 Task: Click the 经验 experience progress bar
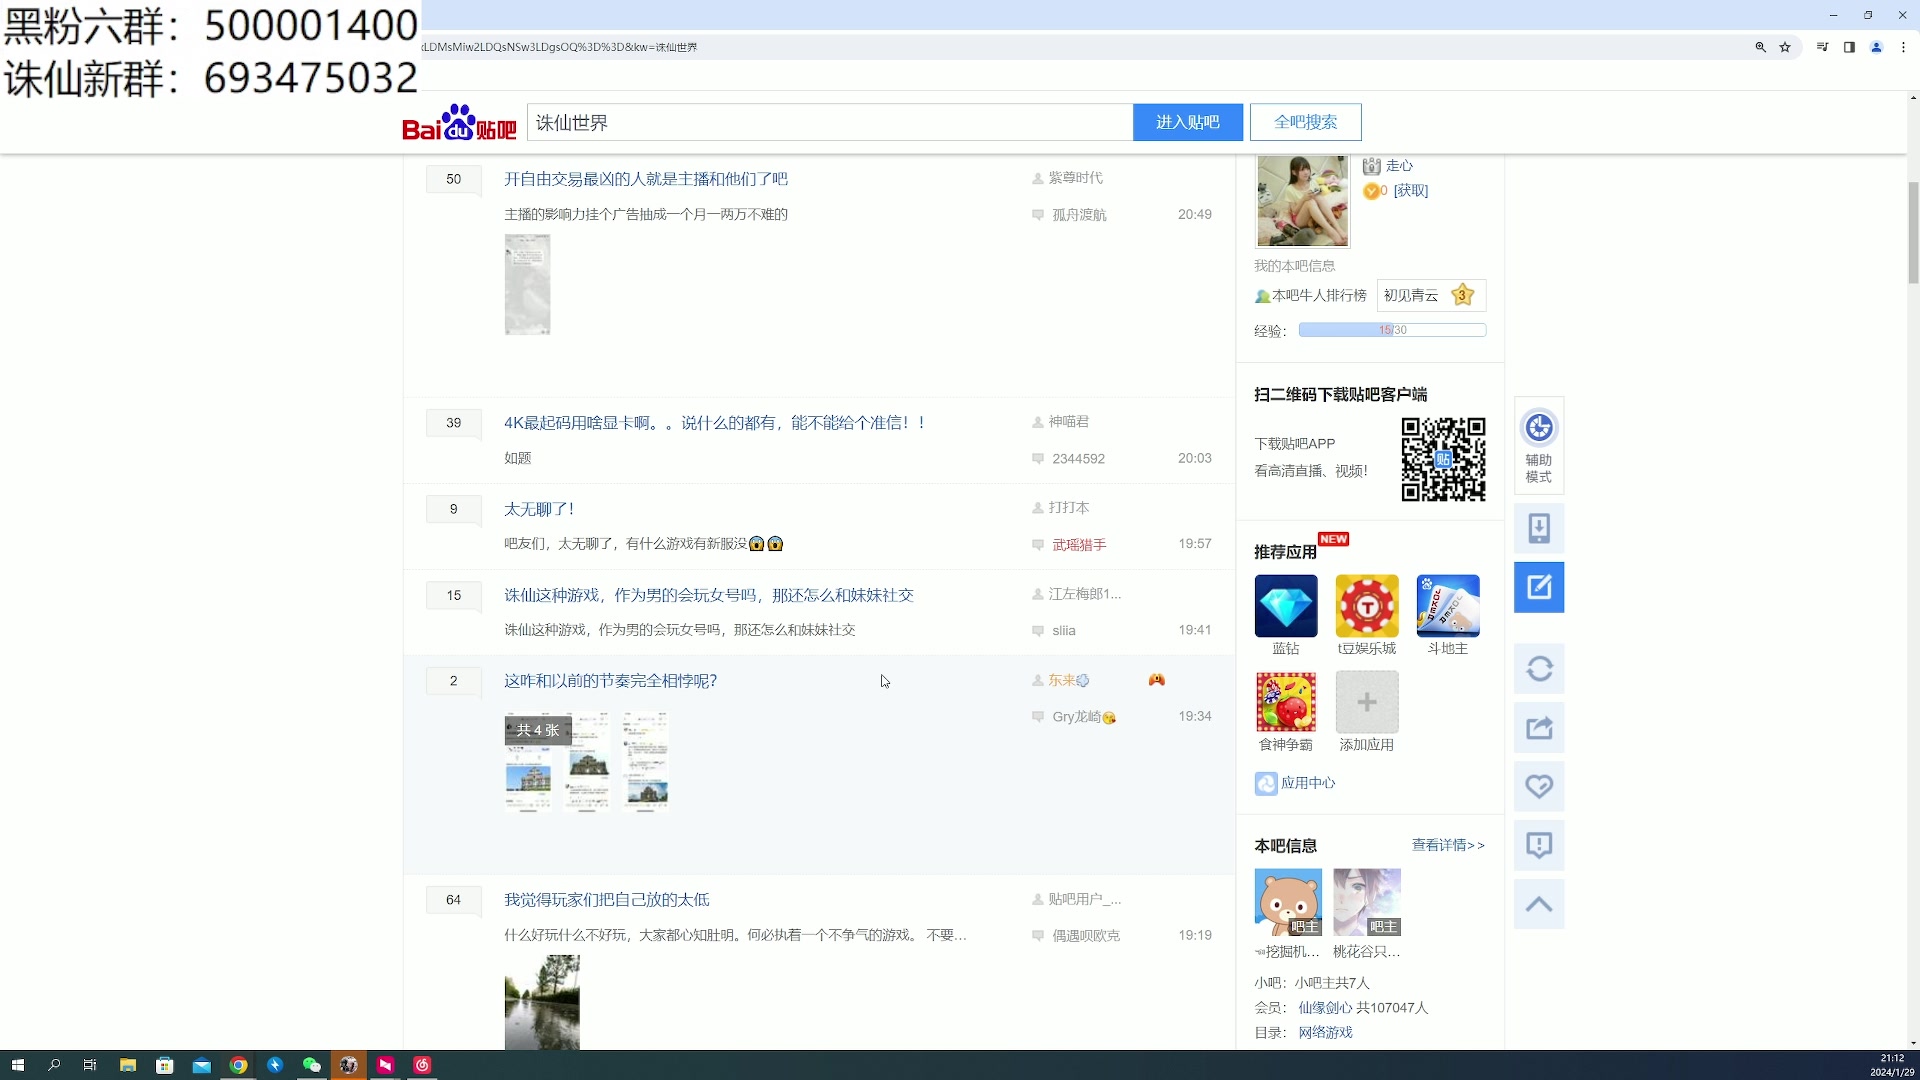(1391, 329)
